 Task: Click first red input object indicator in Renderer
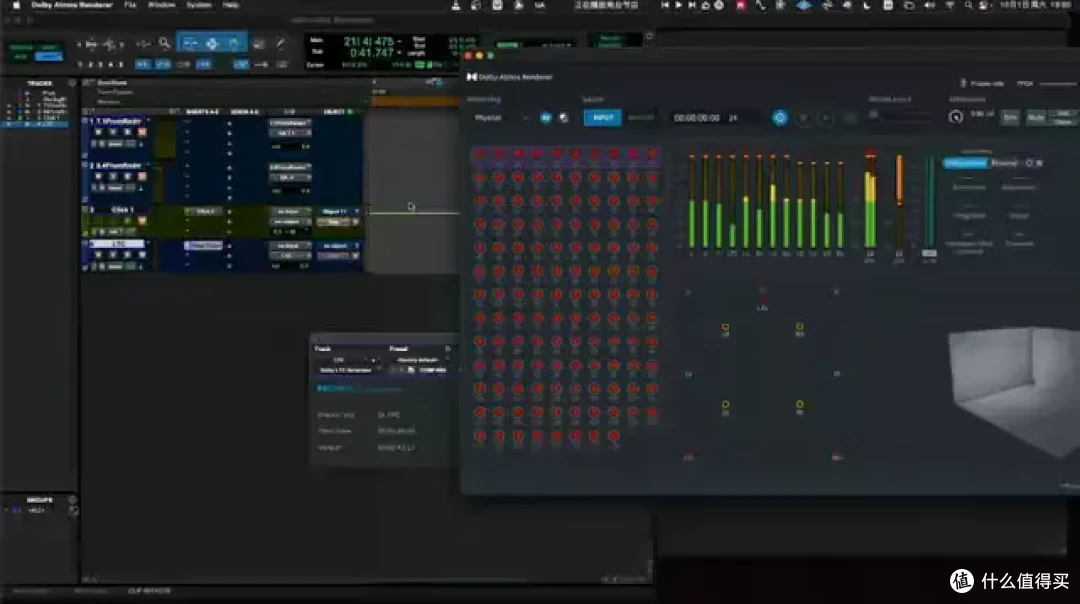click(x=480, y=154)
